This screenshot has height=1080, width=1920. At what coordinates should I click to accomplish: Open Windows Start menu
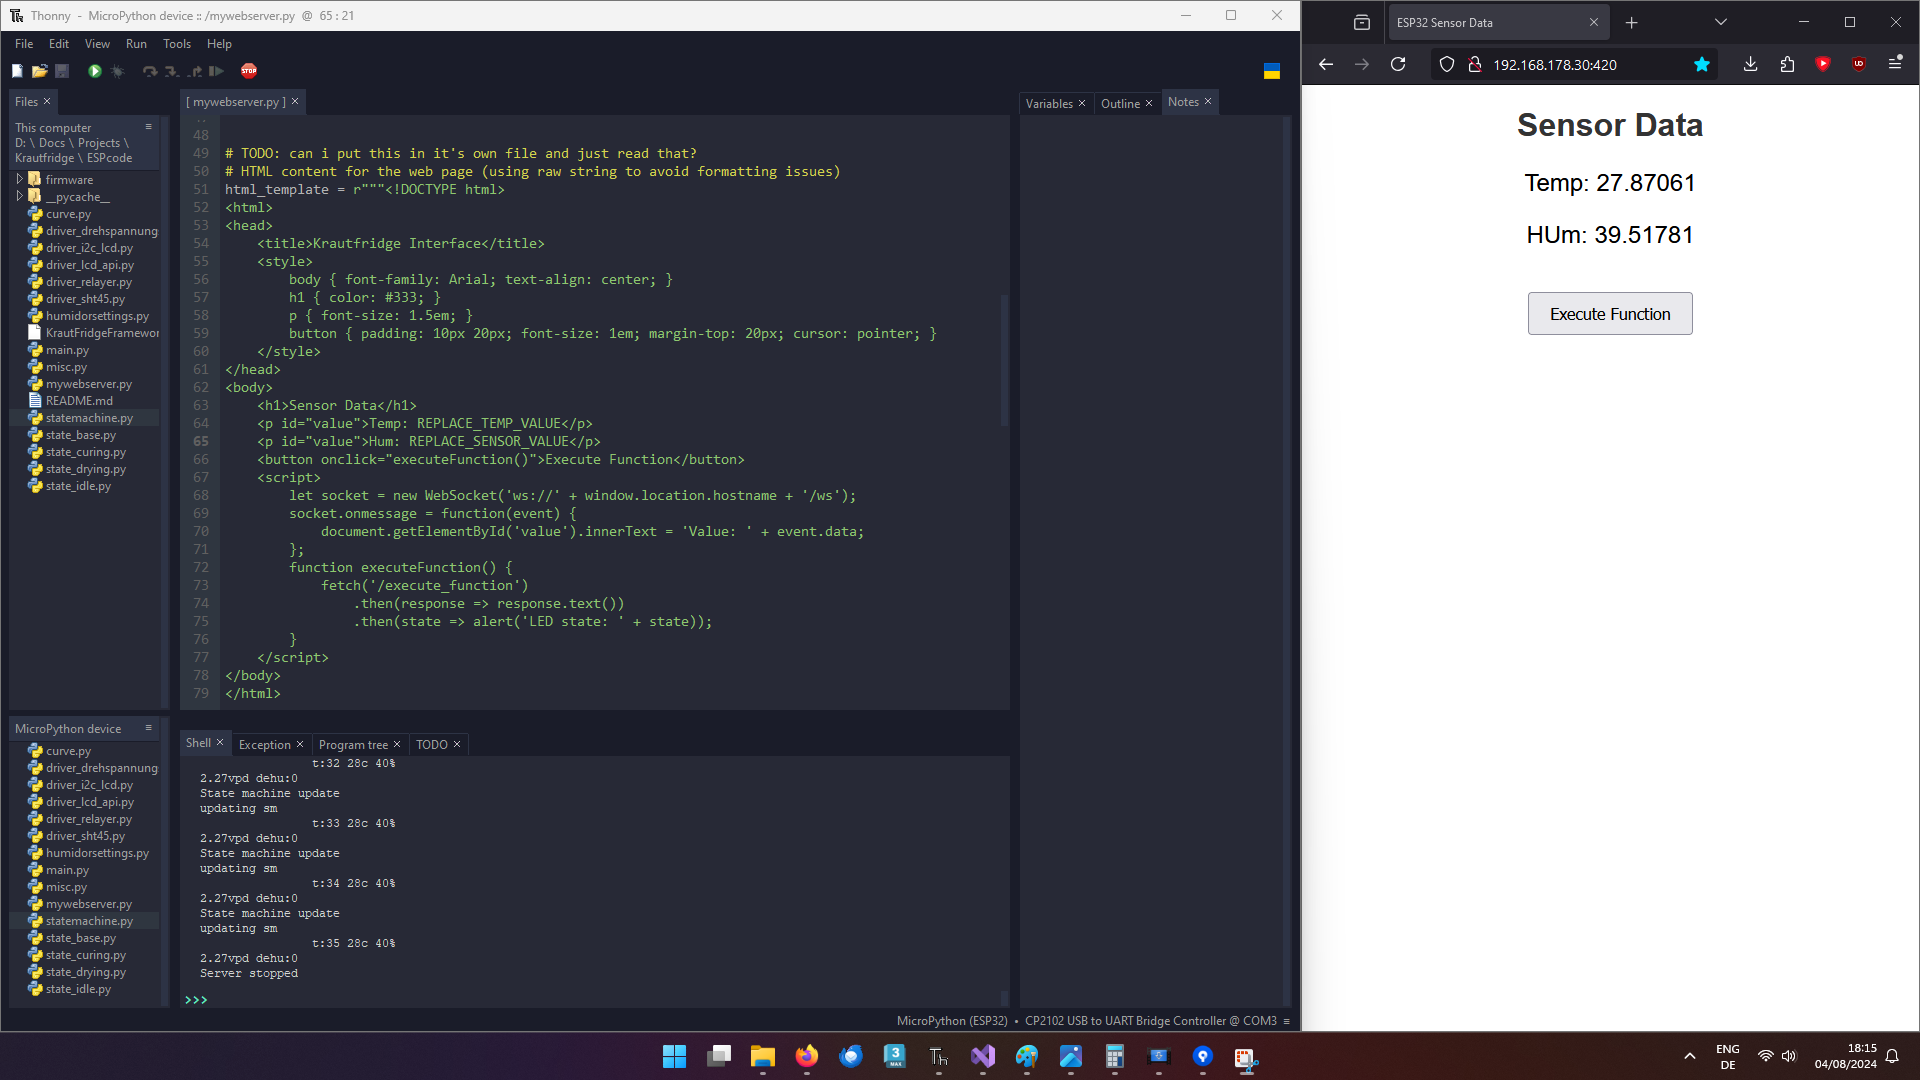tap(675, 1057)
